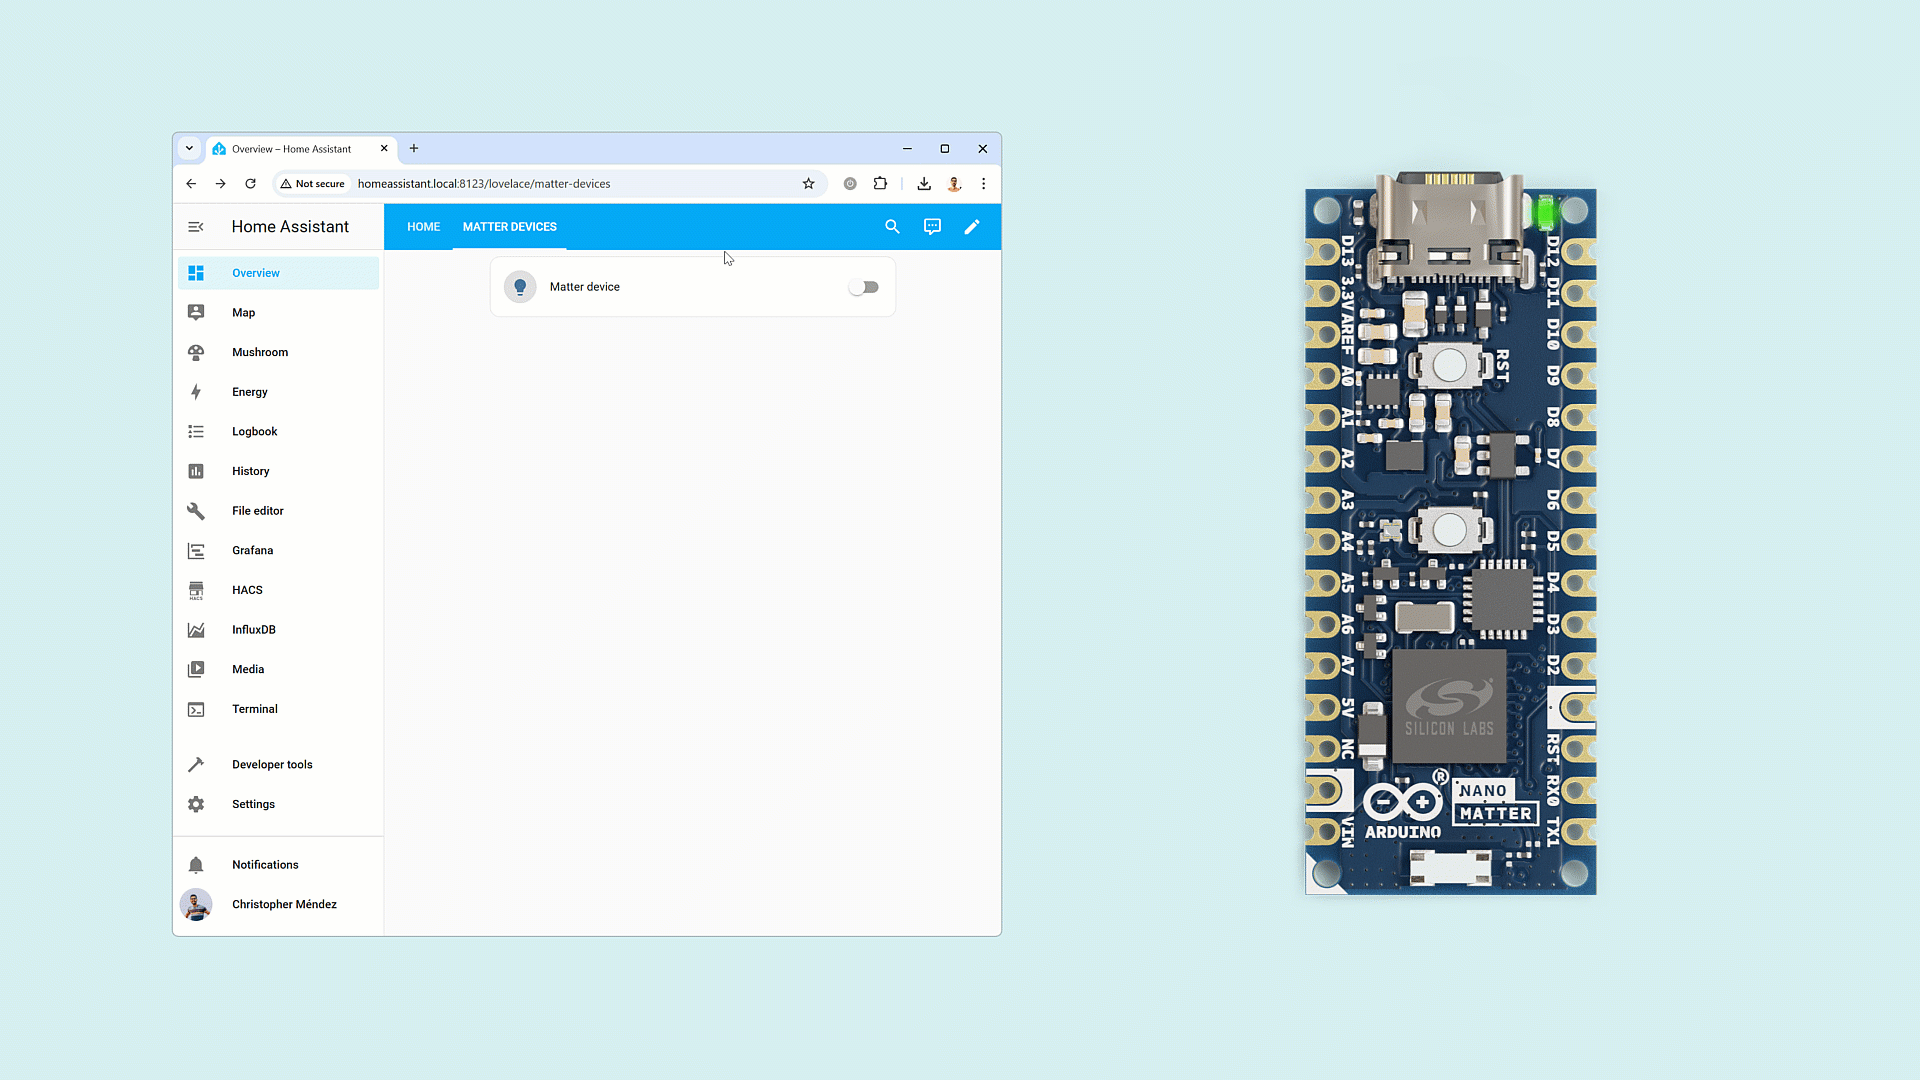Select the MATTER DEVICES tab
This screenshot has width=1920, height=1080.
[510, 227]
